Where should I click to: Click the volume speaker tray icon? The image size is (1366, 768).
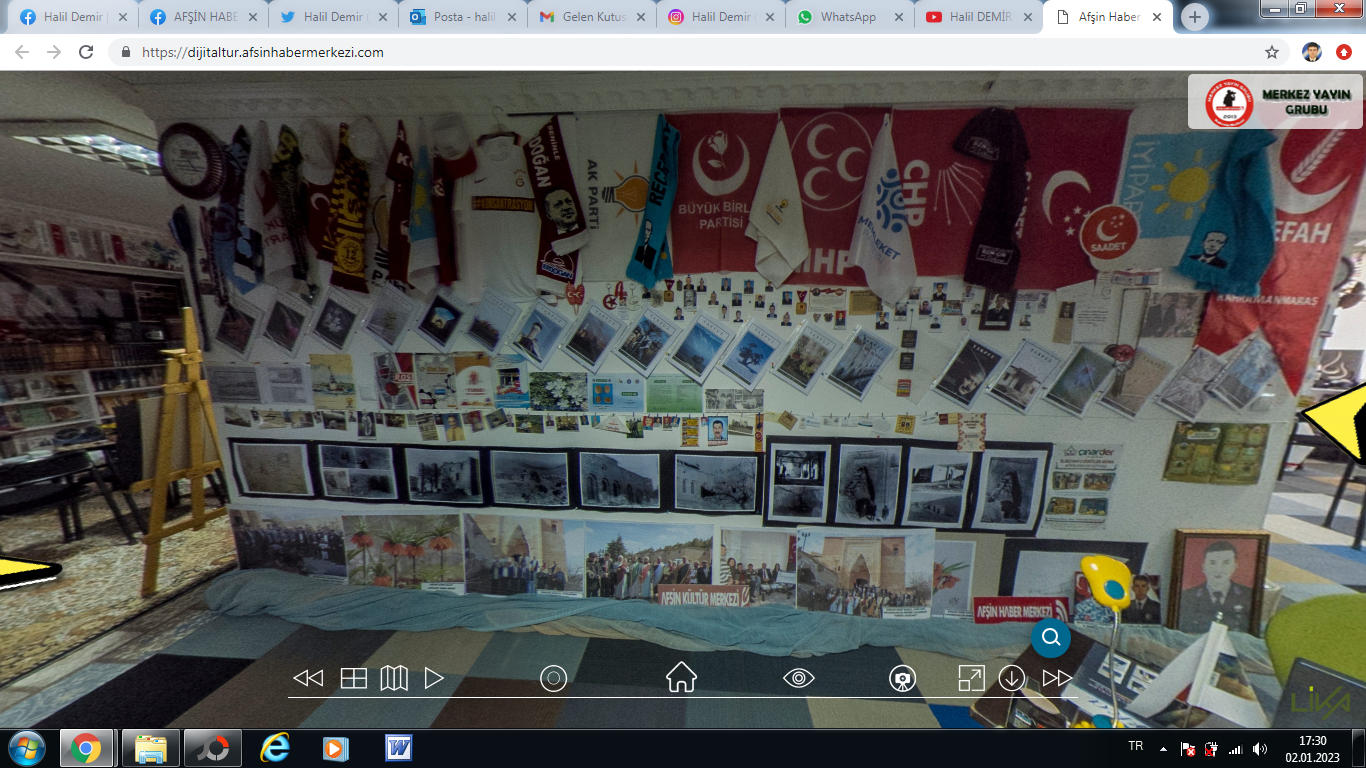[1259, 749]
